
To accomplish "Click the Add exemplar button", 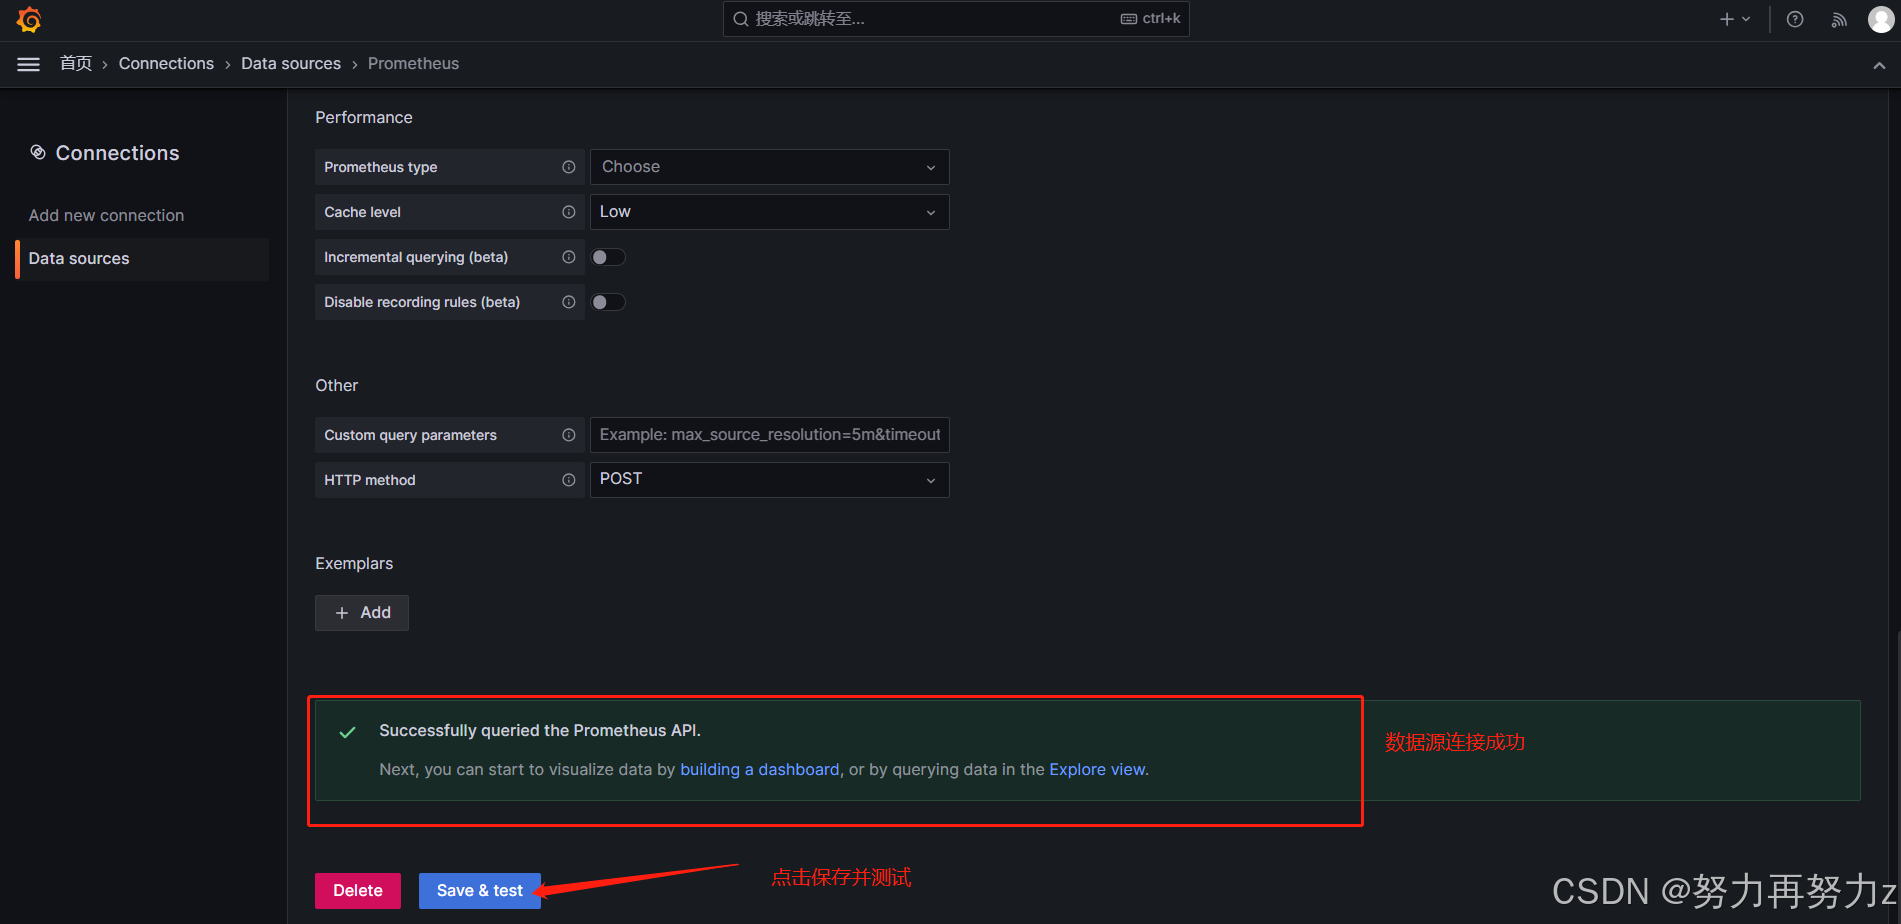I will pos(362,613).
